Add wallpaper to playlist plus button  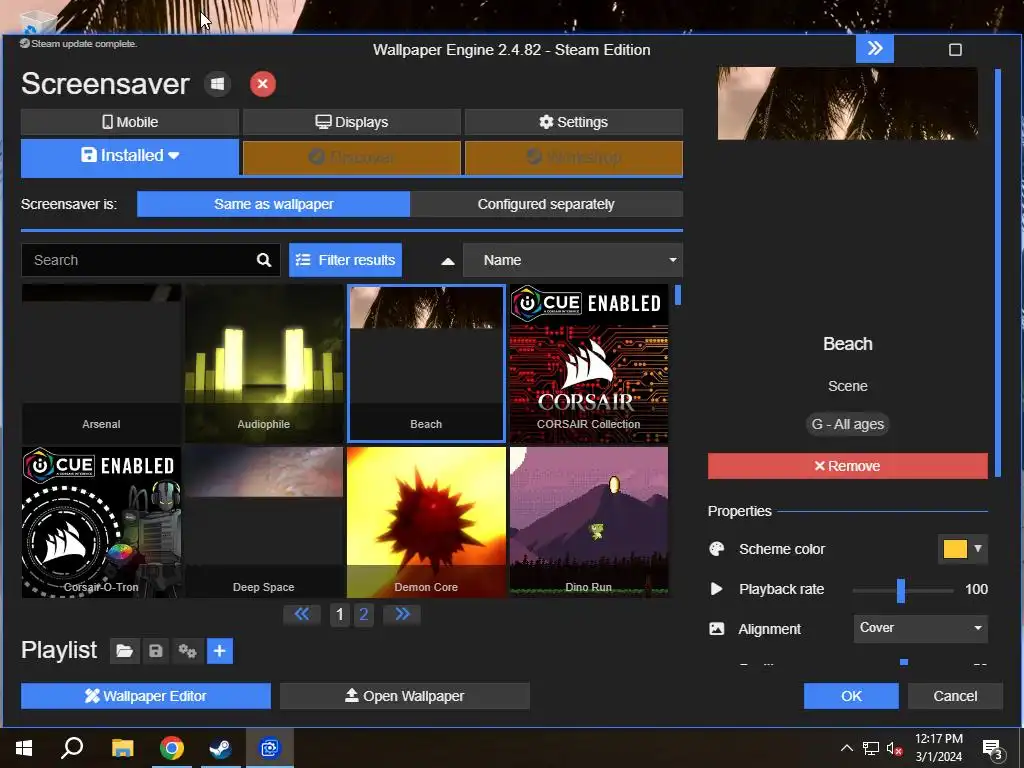220,651
